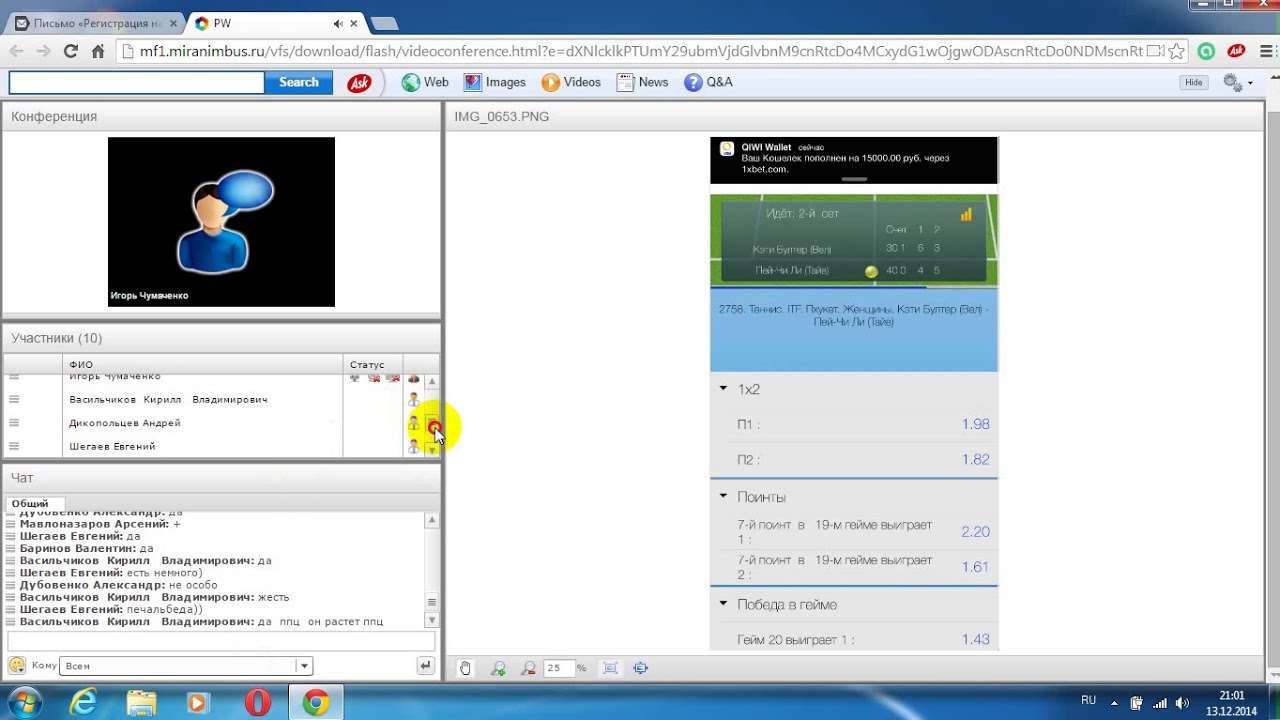Close the Письмо «Регистрация» tab
This screenshot has width=1280, height=720.
[172, 23]
